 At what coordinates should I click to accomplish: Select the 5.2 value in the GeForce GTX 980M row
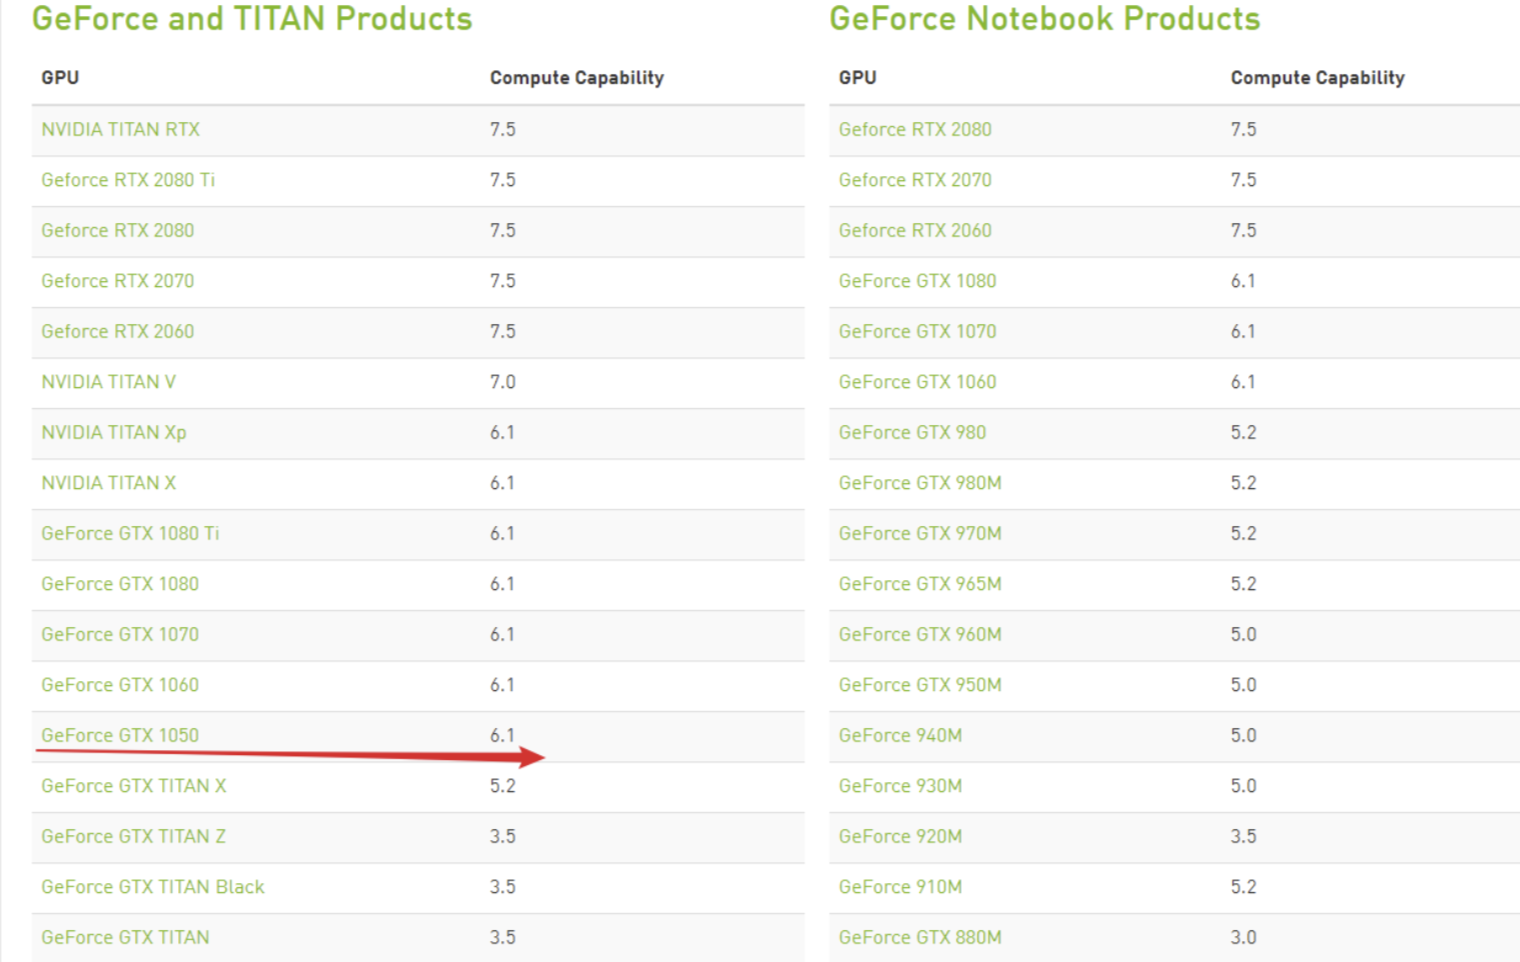1244,483
